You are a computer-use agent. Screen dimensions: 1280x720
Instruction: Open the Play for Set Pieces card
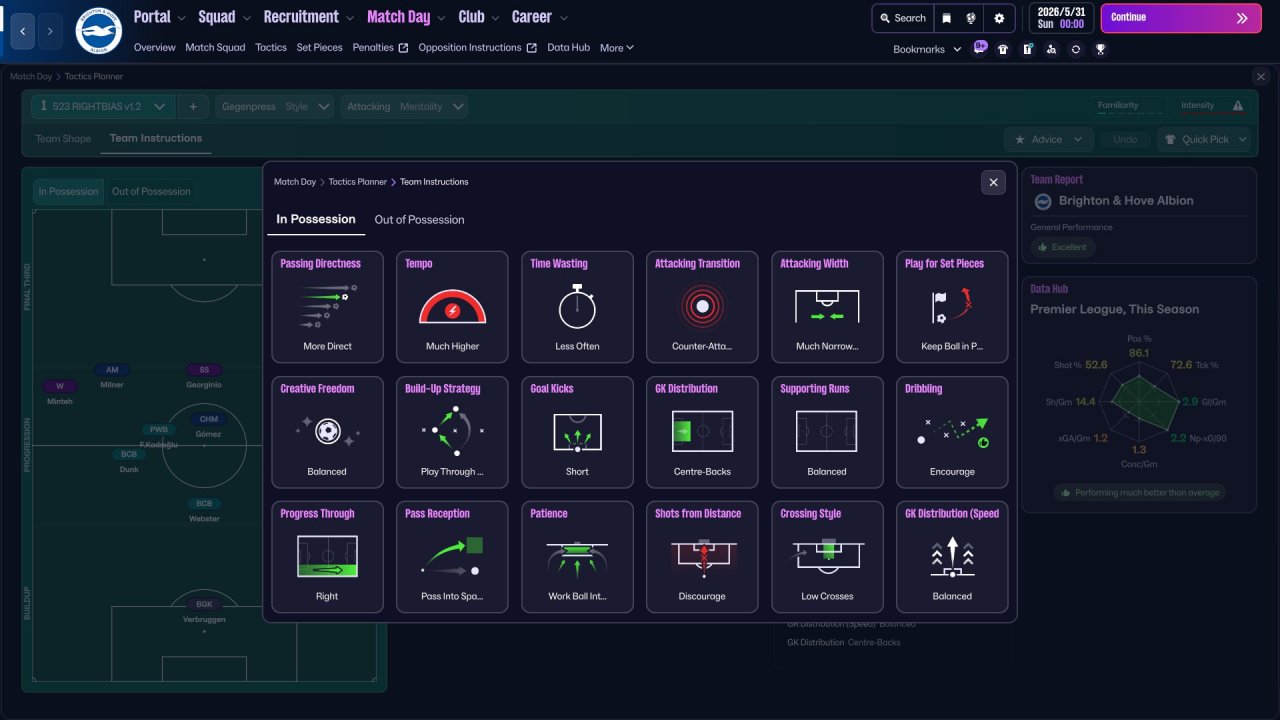(x=952, y=306)
